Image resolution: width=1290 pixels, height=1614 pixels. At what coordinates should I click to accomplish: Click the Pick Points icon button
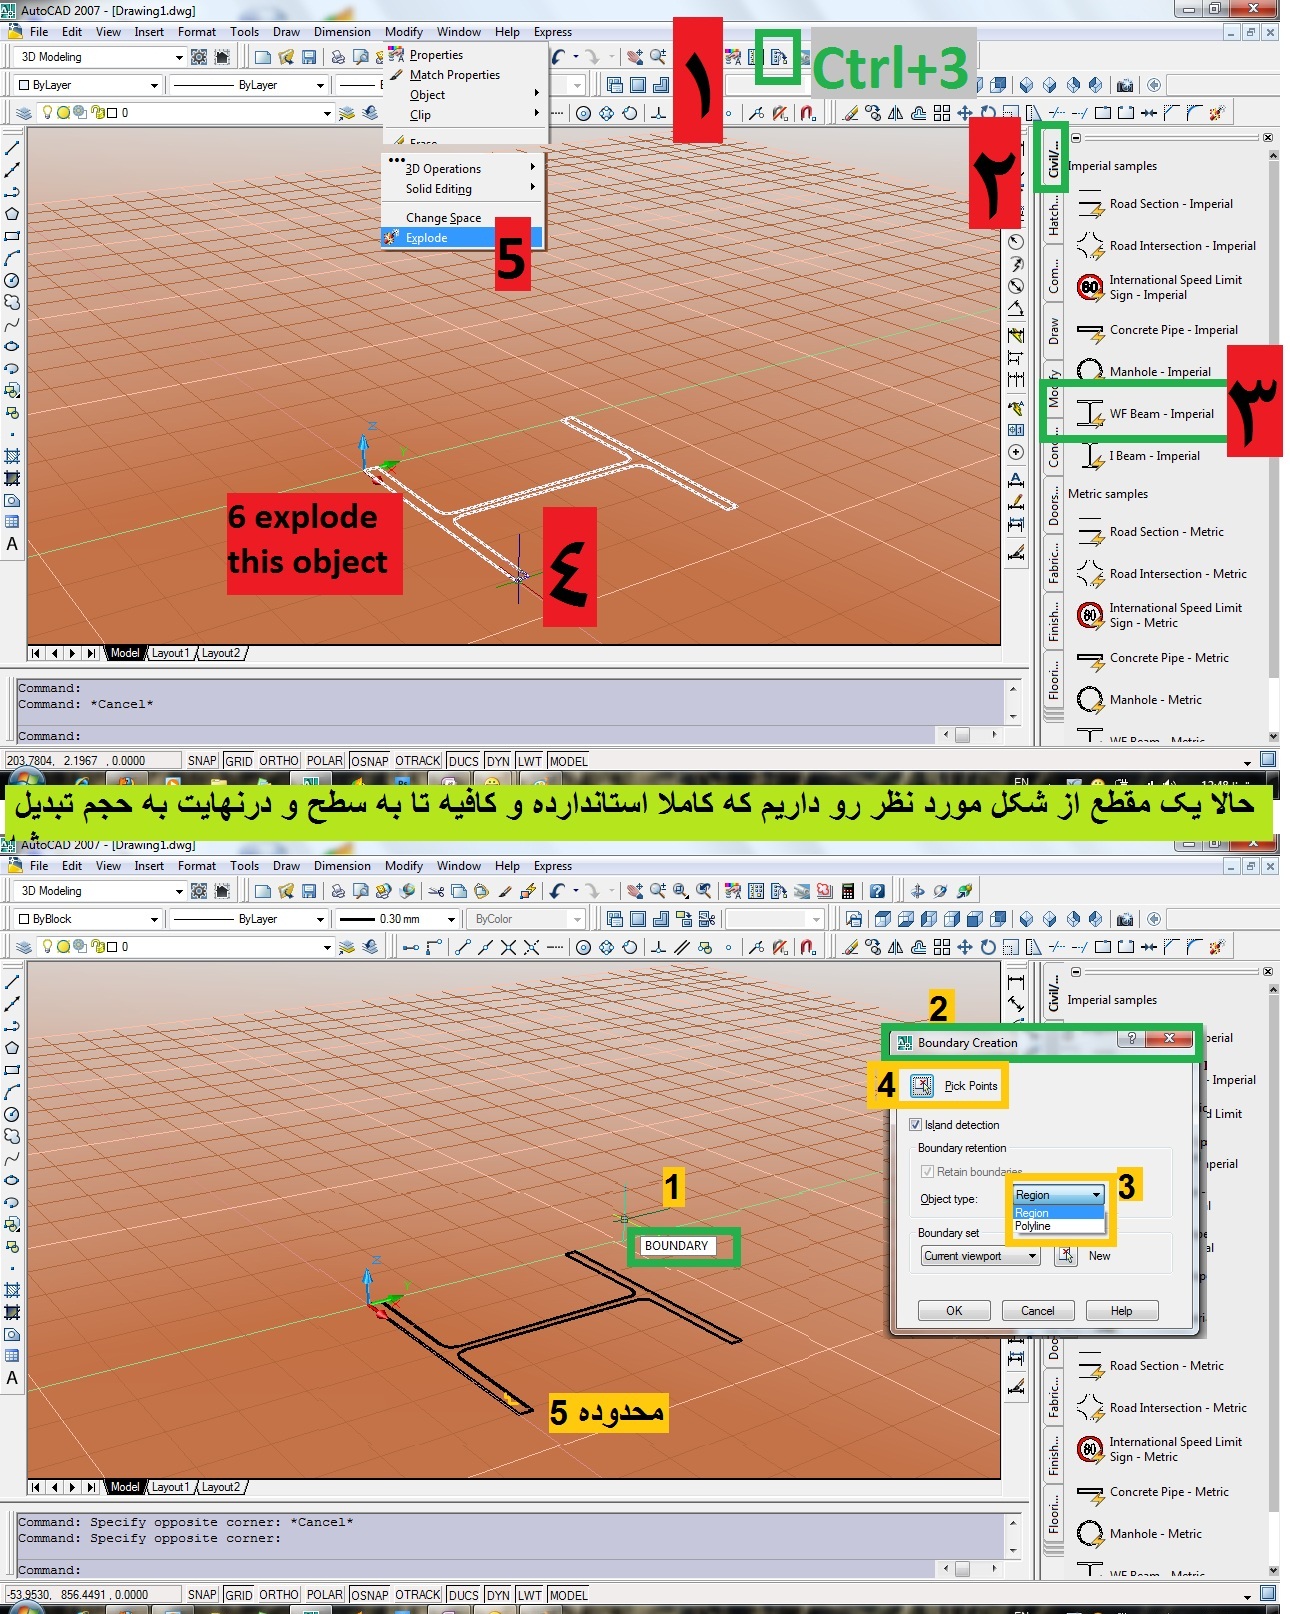922,1085
